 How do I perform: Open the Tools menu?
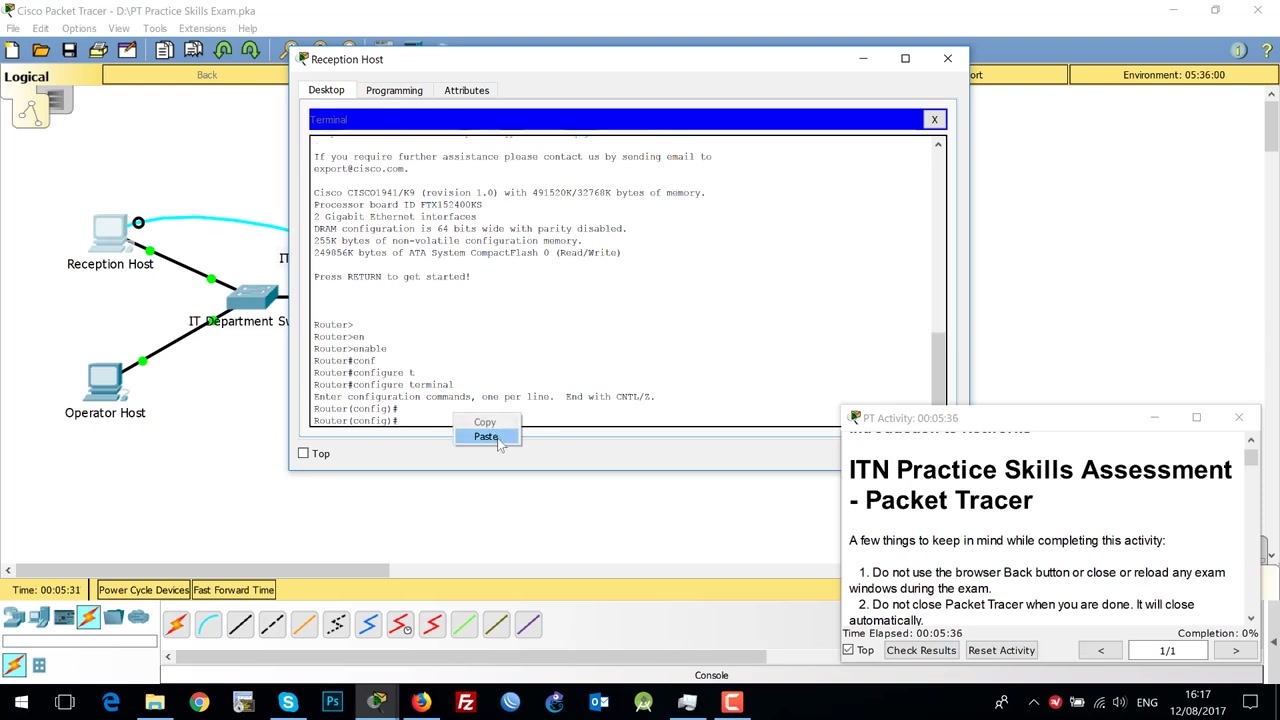(154, 28)
